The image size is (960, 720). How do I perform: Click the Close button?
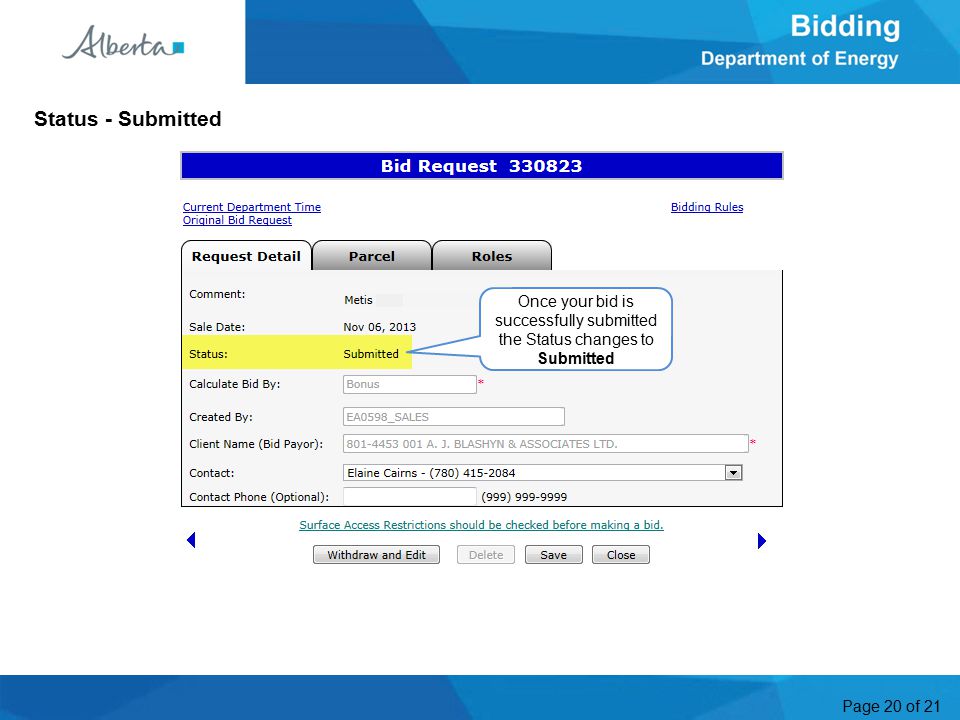pyautogui.click(x=621, y=555)
